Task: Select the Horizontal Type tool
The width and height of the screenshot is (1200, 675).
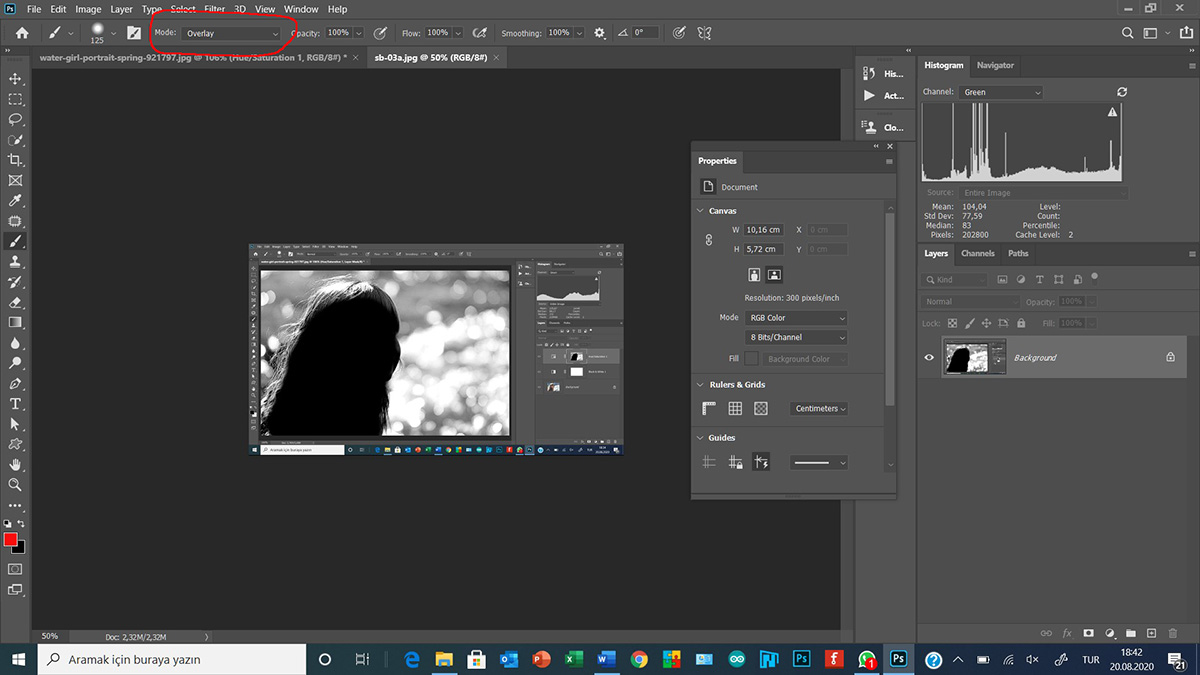Action: (x=15, y=403)
